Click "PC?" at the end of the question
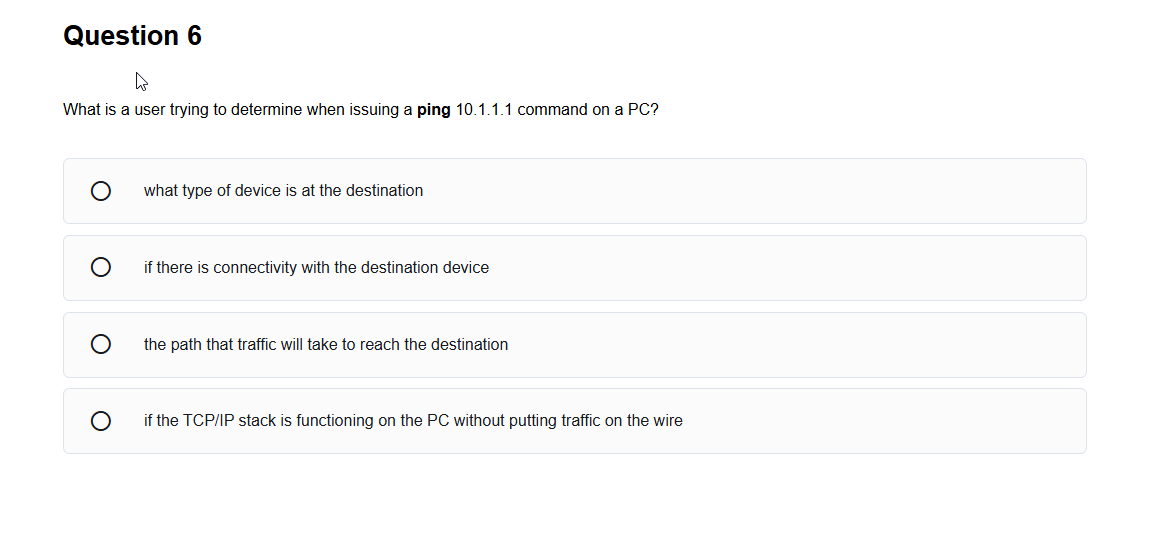Screen dimensions: 1162x539 (643, 110)
